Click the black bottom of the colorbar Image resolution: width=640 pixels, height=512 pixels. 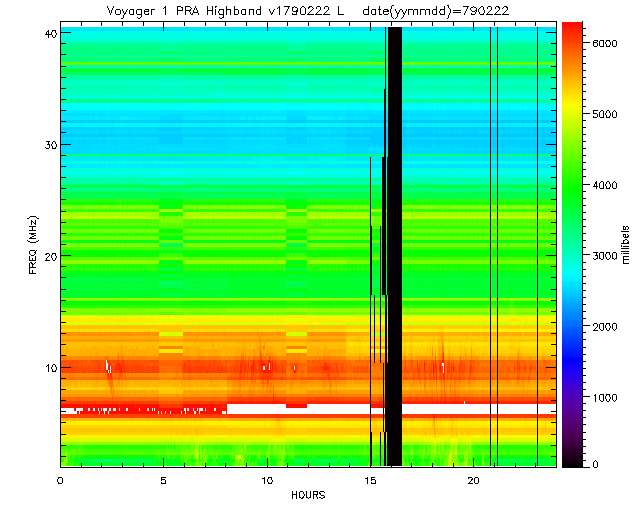(x=573, y=462)
